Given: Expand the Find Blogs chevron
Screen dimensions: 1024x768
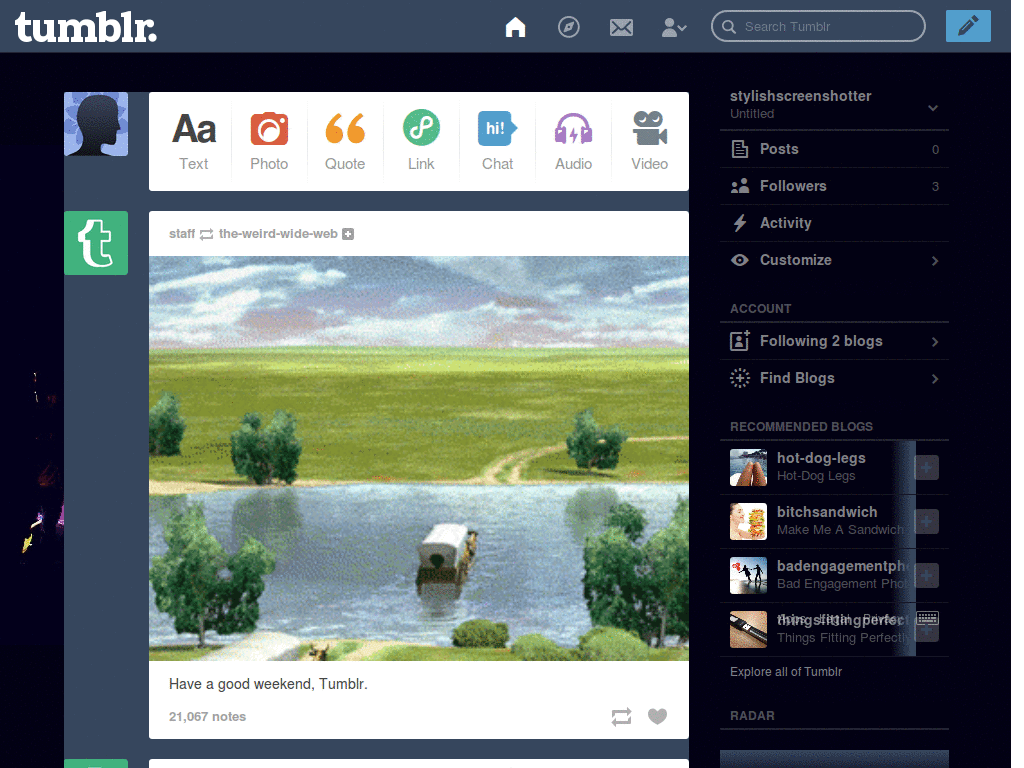Looking at the screenshot, I should 935,379.
